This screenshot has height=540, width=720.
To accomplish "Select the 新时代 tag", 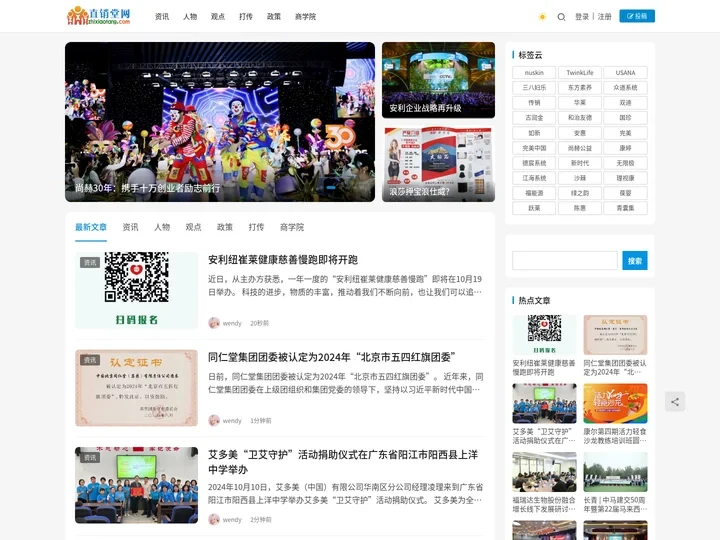I will pos(579,163).
